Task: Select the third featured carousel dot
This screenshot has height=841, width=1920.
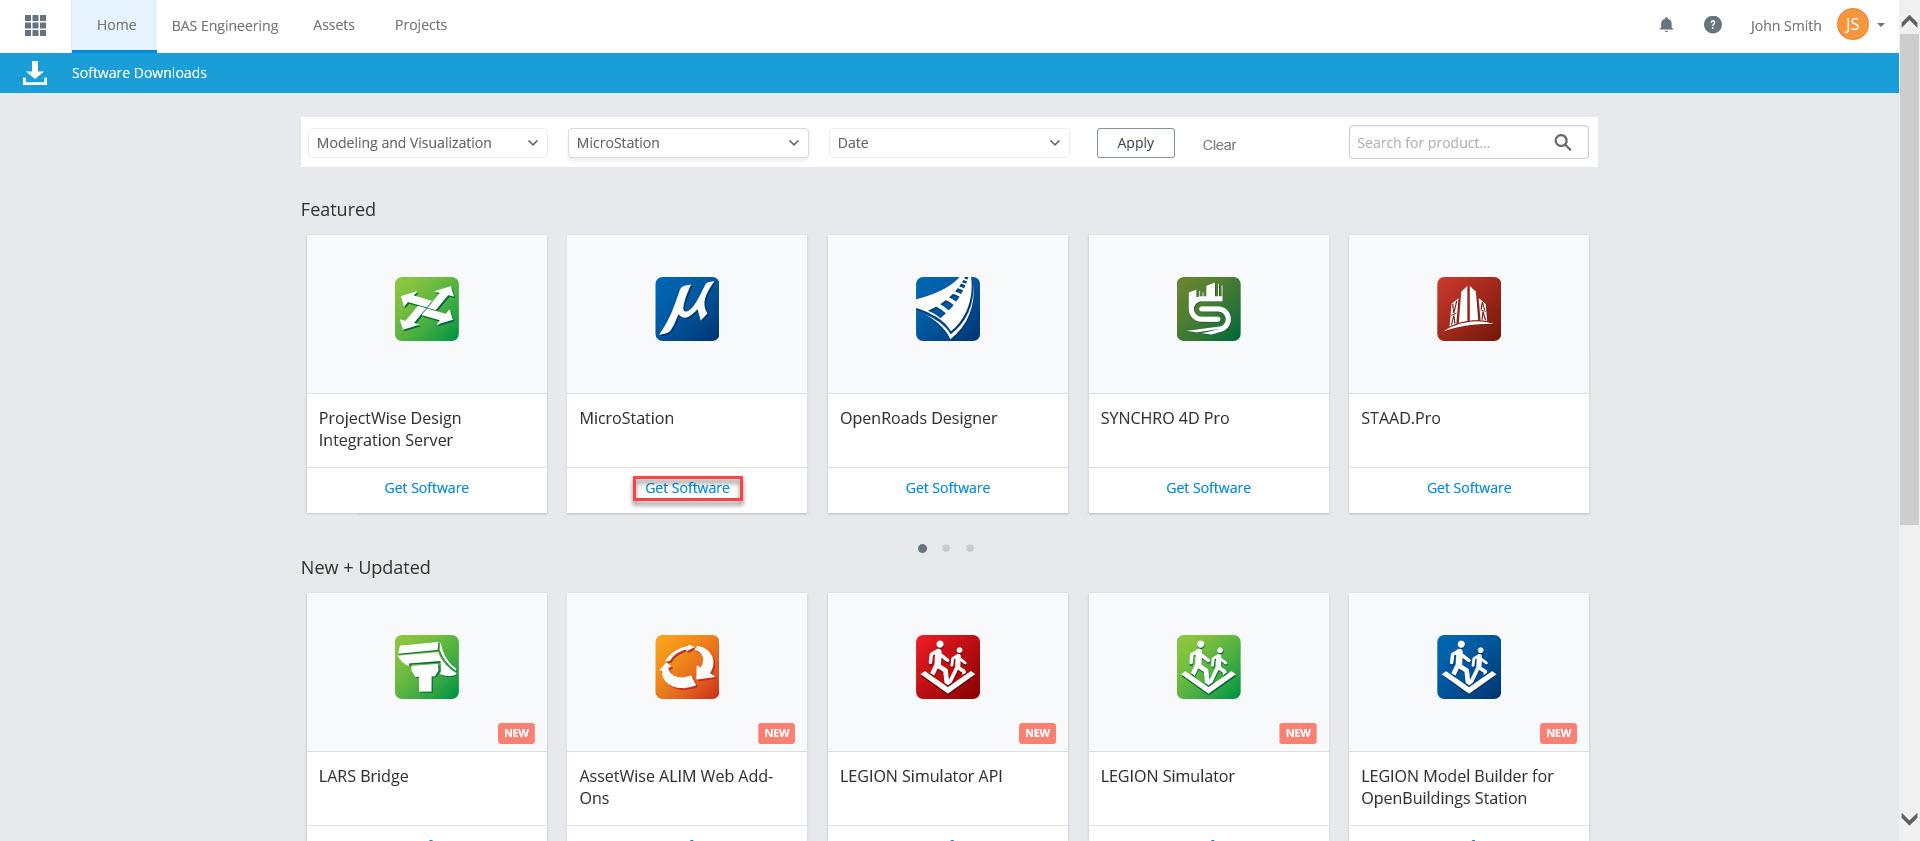Action: point(970,548)
